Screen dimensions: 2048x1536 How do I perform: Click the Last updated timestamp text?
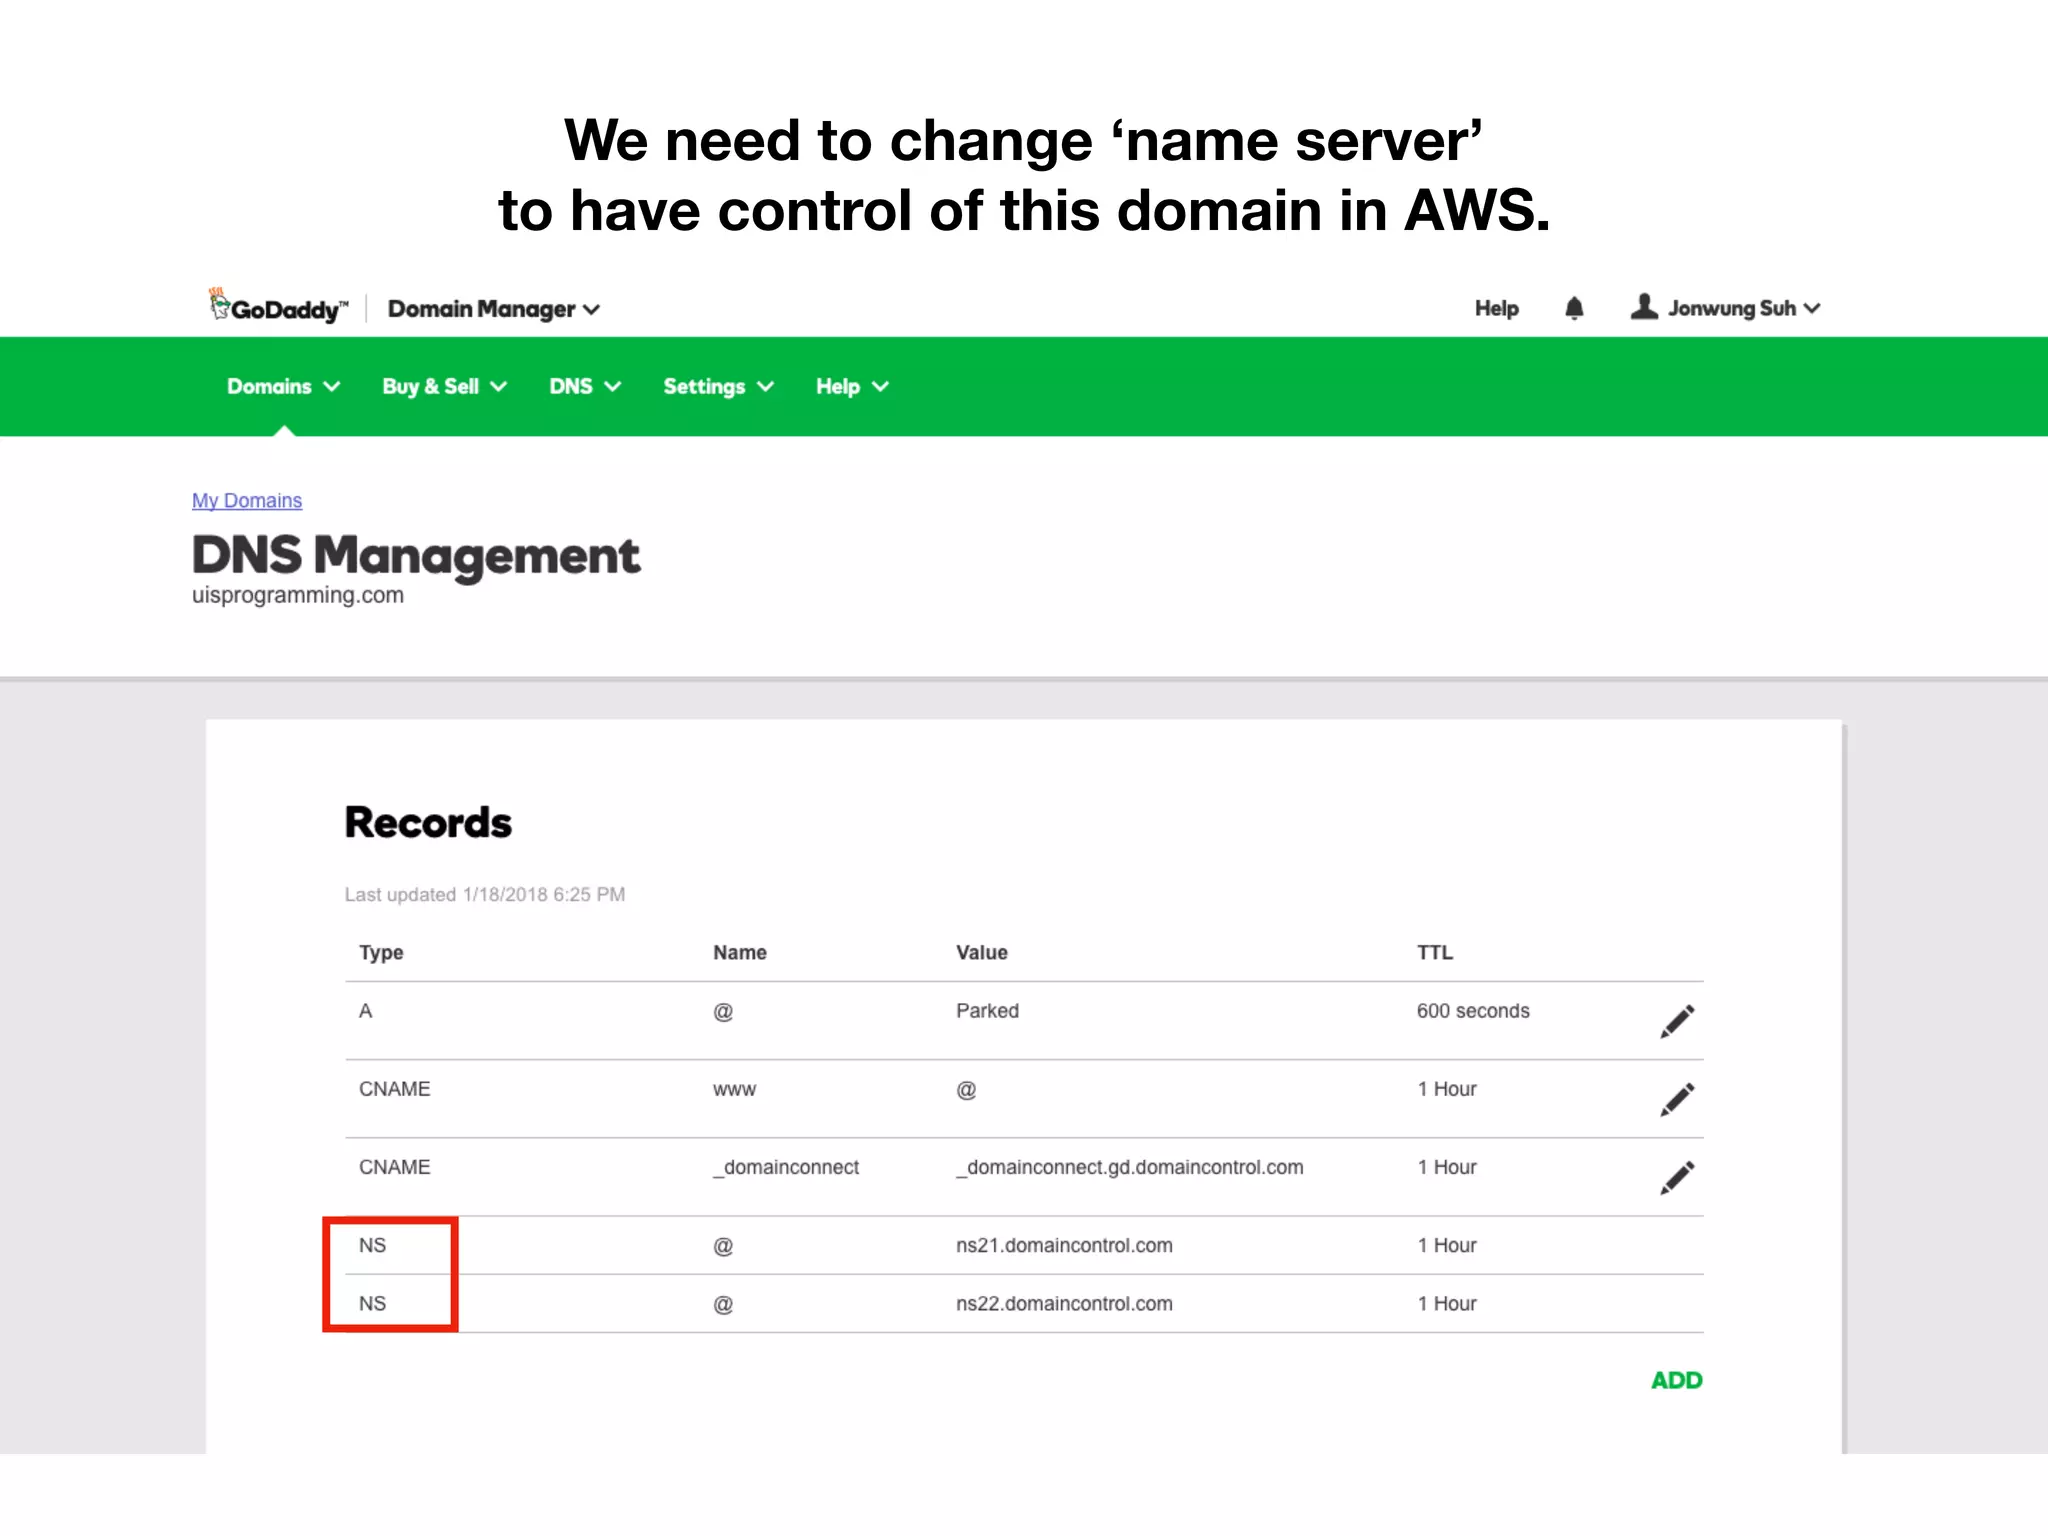coord(485,894)
